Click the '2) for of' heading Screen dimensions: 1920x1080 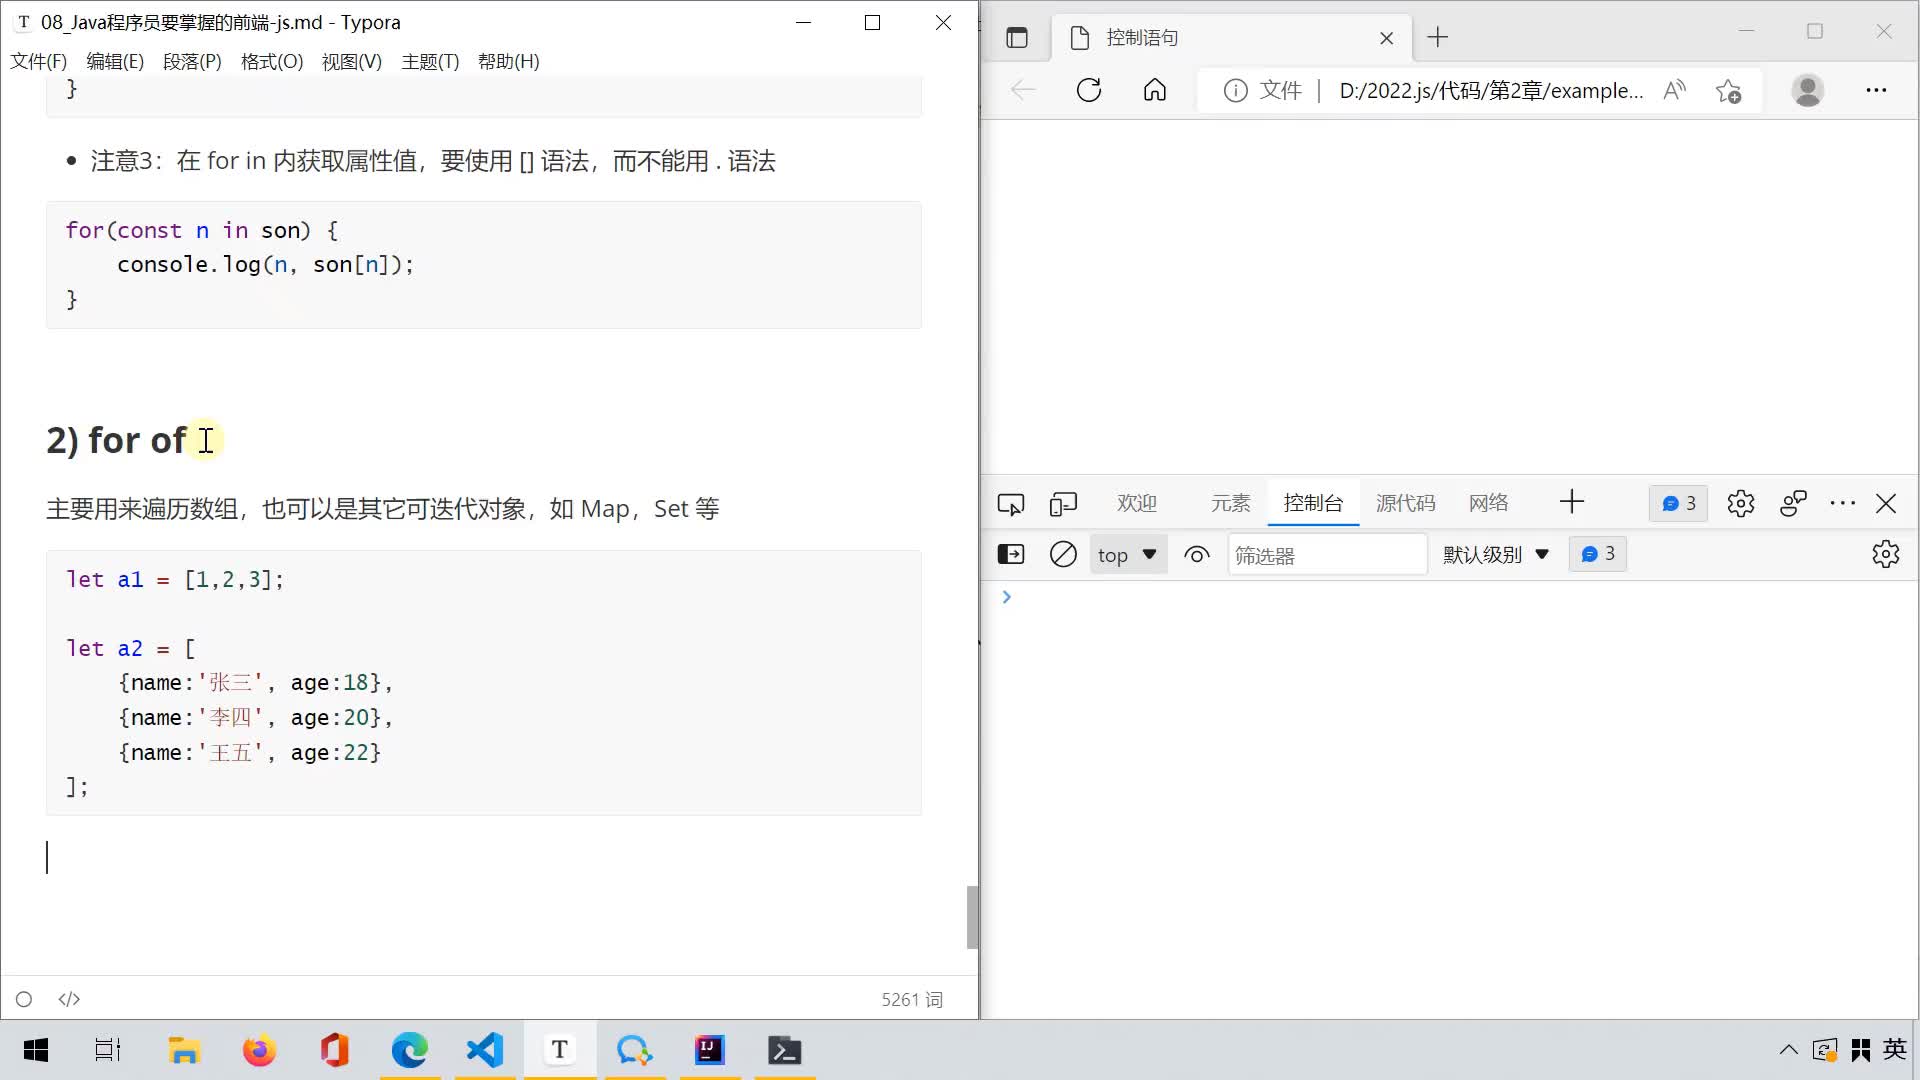(x=116, y=440)
